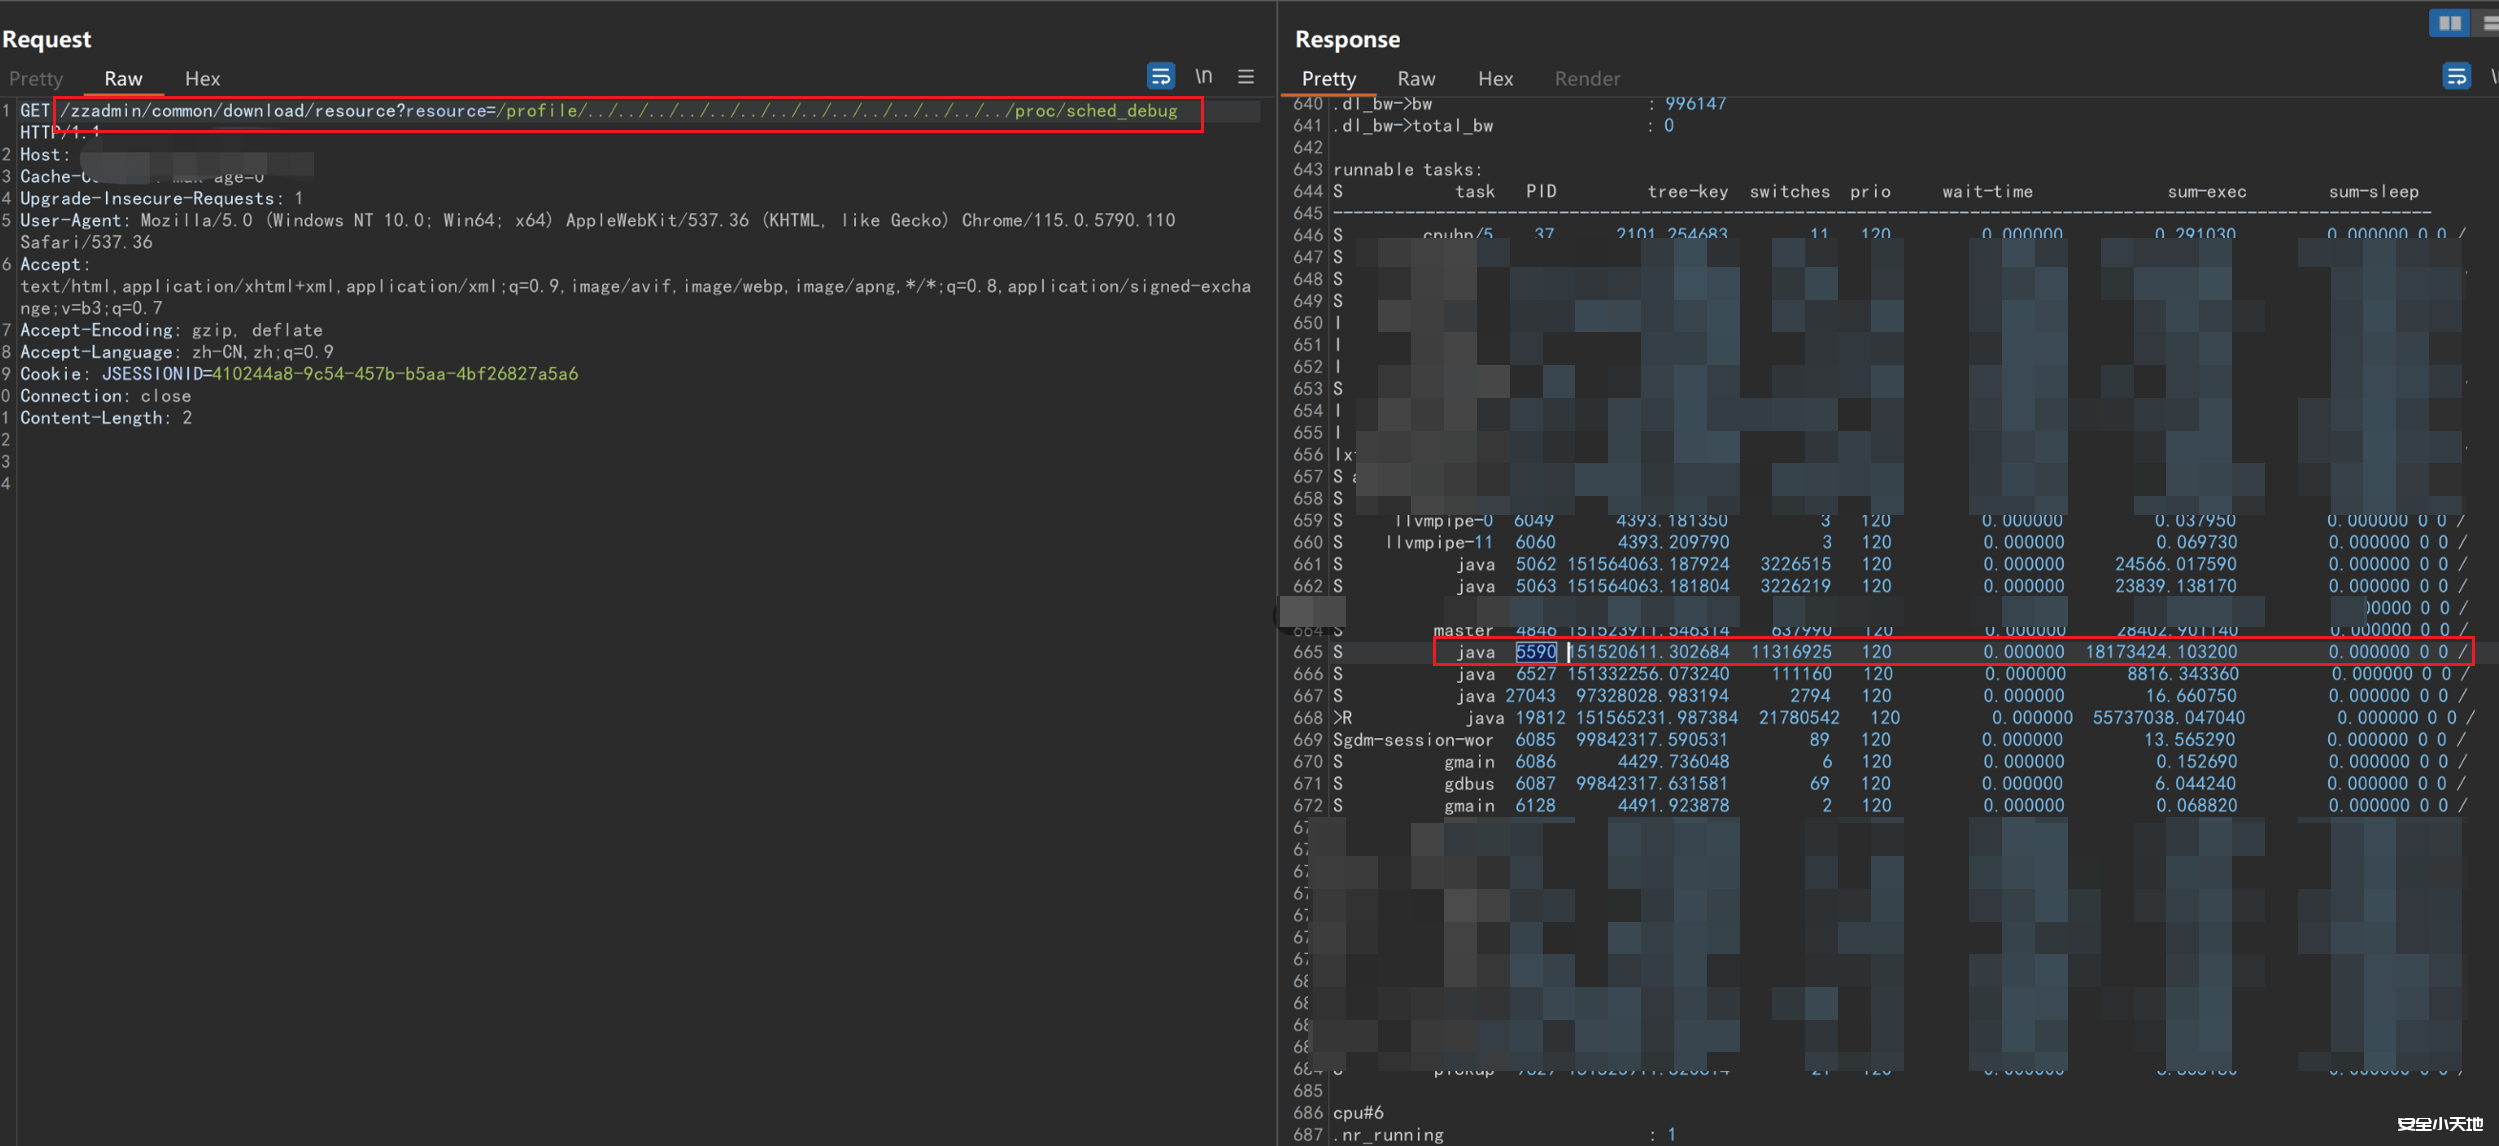Toggle word wrap in Response panel
The height and width of the screenshot is (1146, 2499).
pyautogui.click(x=2456, y=76)
